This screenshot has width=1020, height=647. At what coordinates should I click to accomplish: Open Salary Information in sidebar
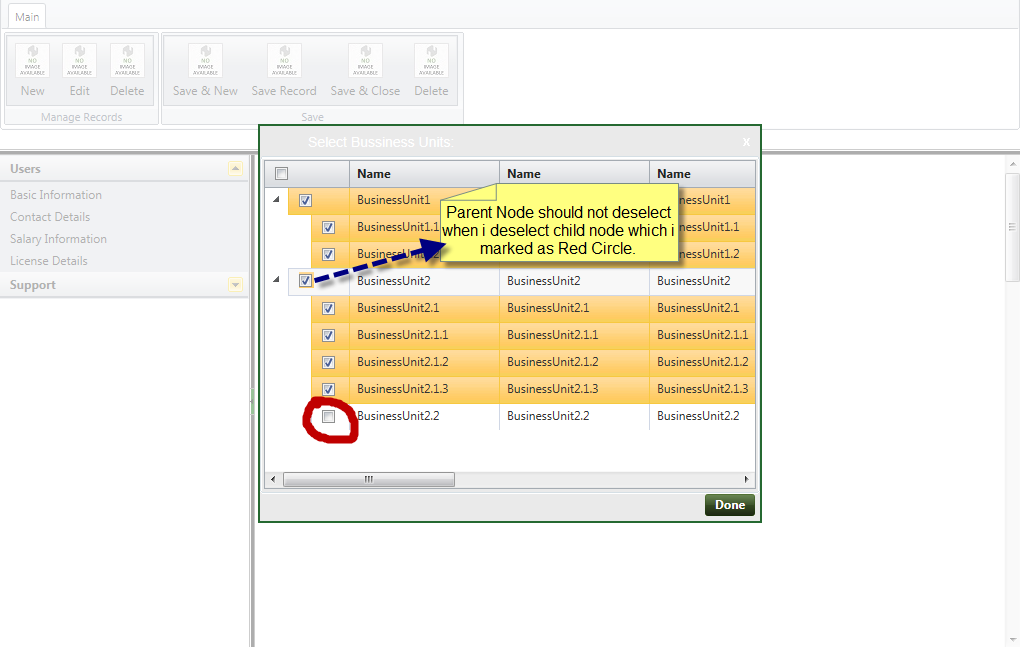click(x=59, y=239)
